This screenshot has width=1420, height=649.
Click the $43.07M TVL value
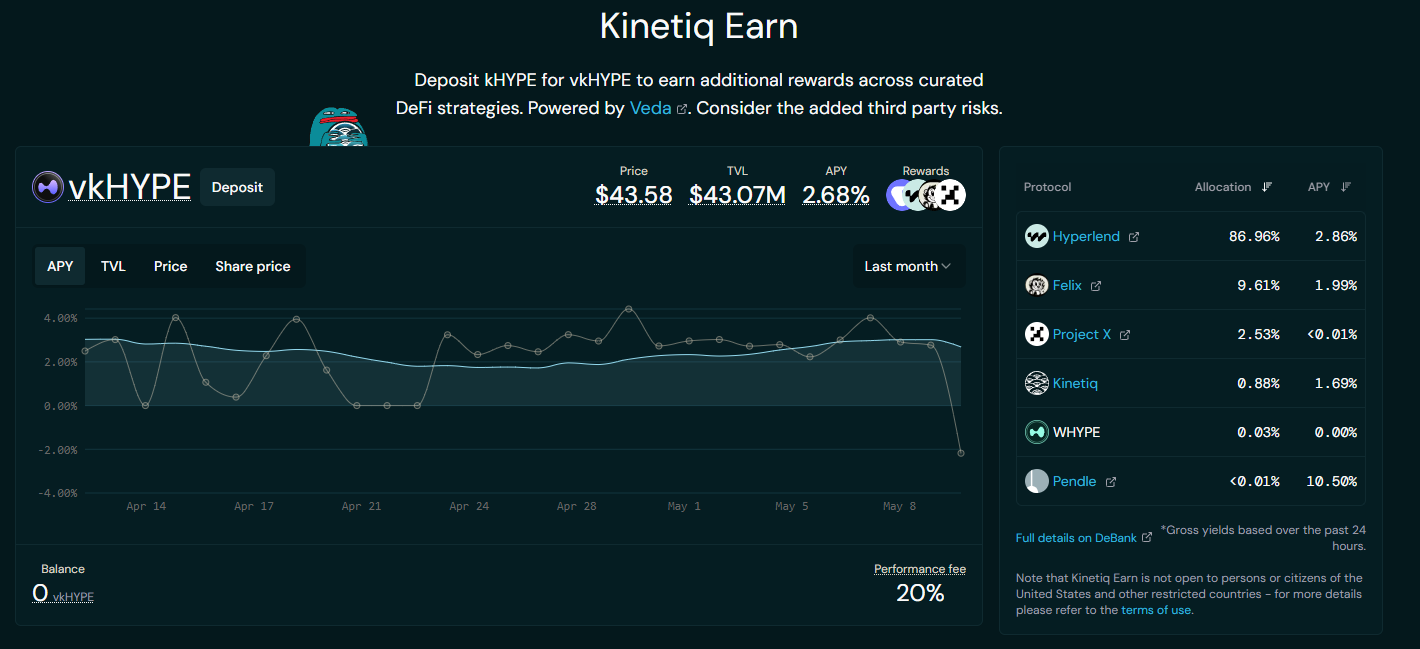click(738, 195)
